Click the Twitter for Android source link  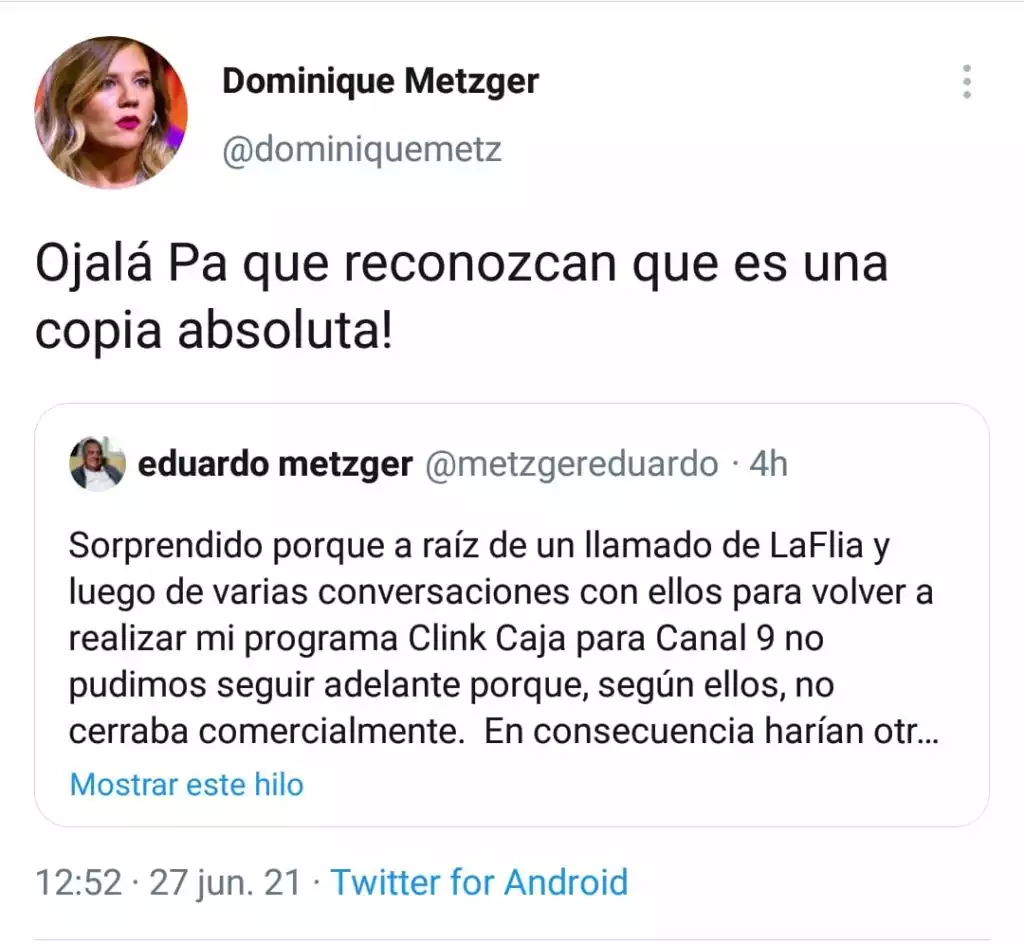tap(479, 883)
